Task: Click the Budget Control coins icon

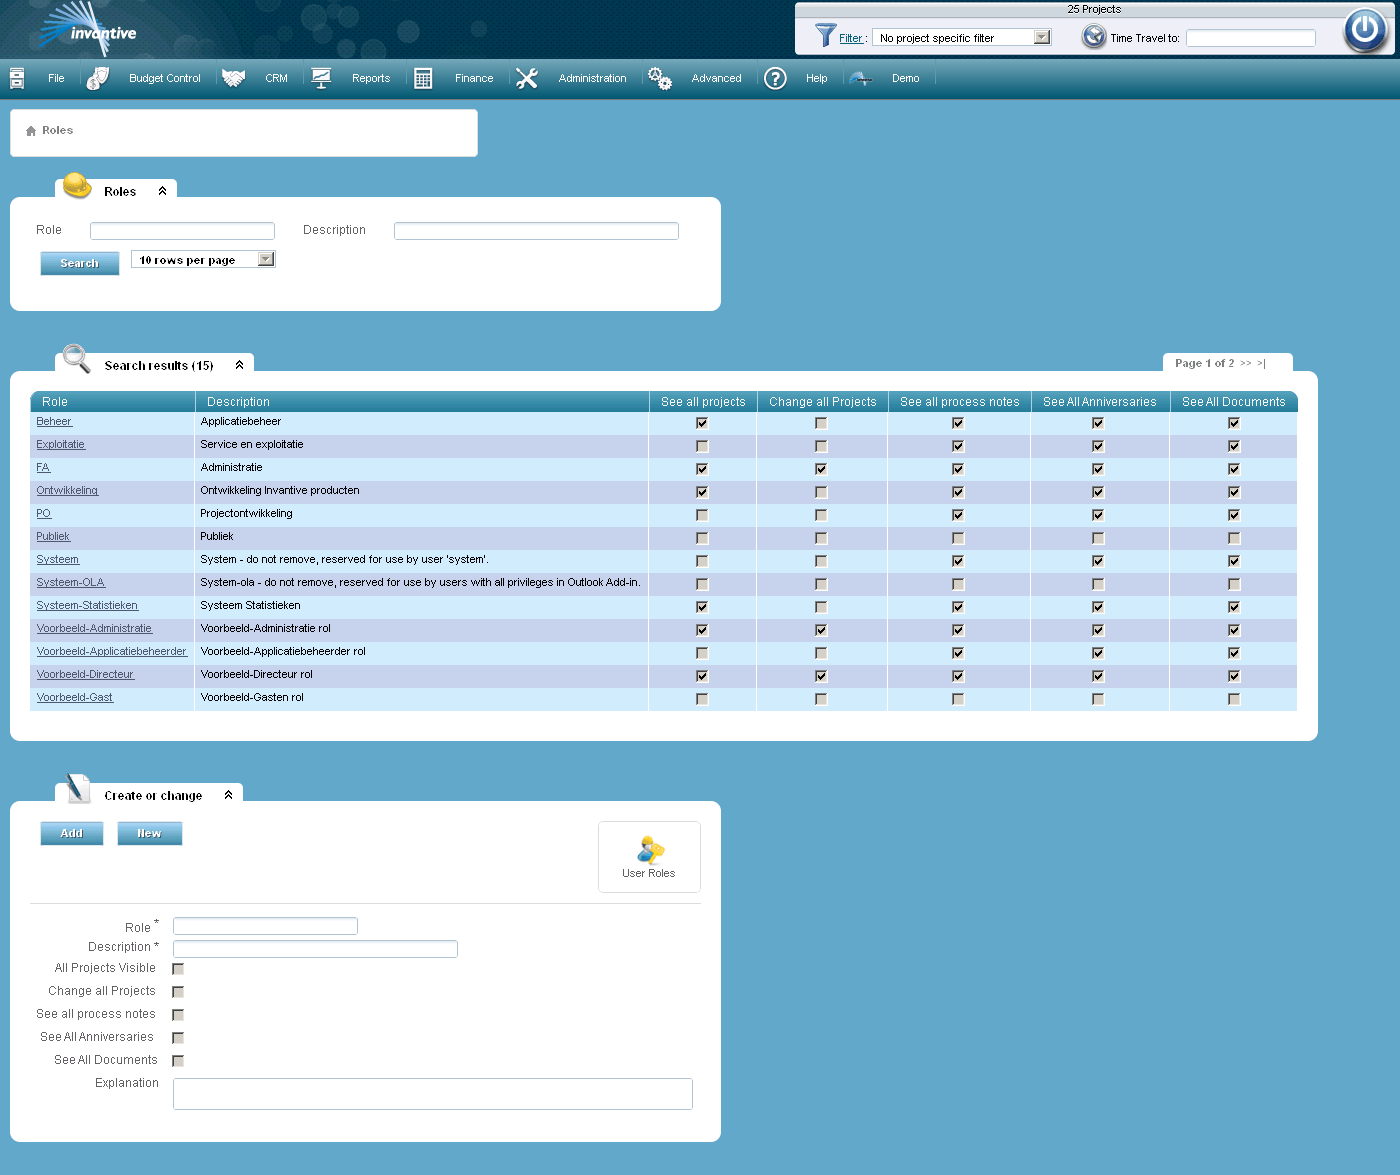Action: coord(97,78)
